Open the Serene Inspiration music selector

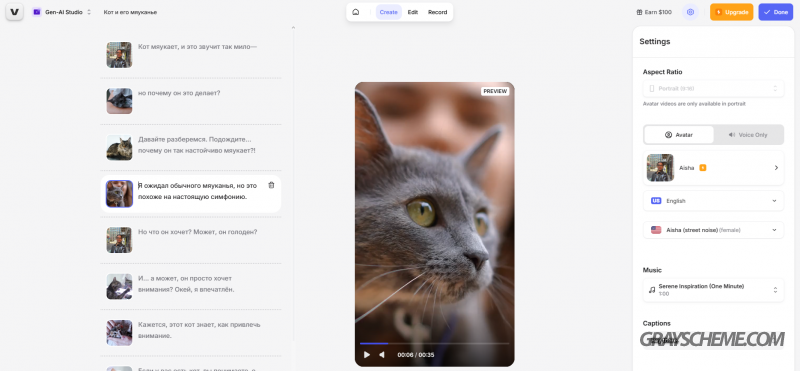coord(713,290)
